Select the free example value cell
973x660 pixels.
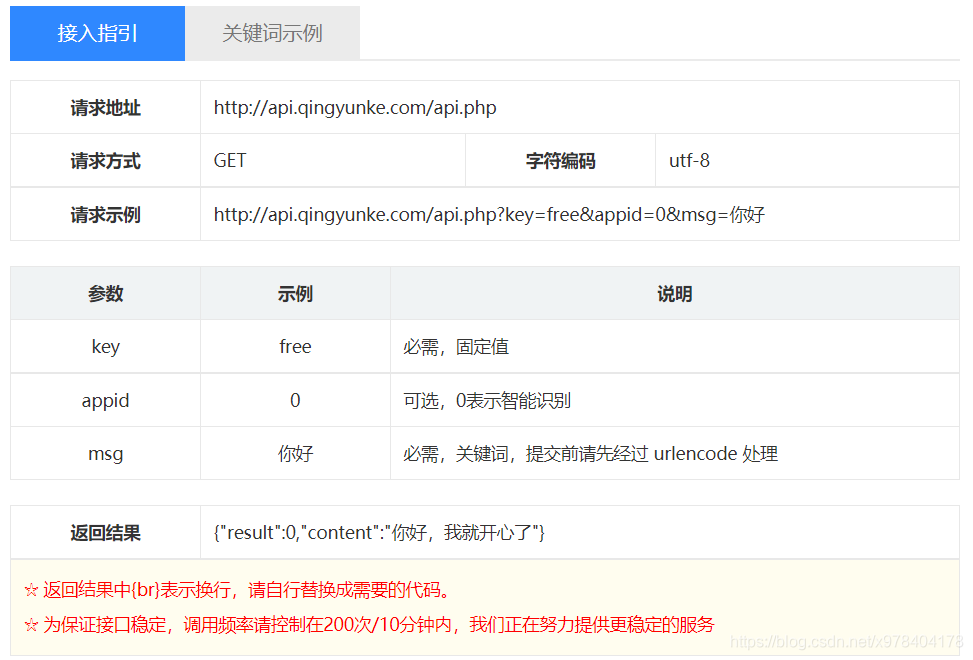tap(295, 347)
